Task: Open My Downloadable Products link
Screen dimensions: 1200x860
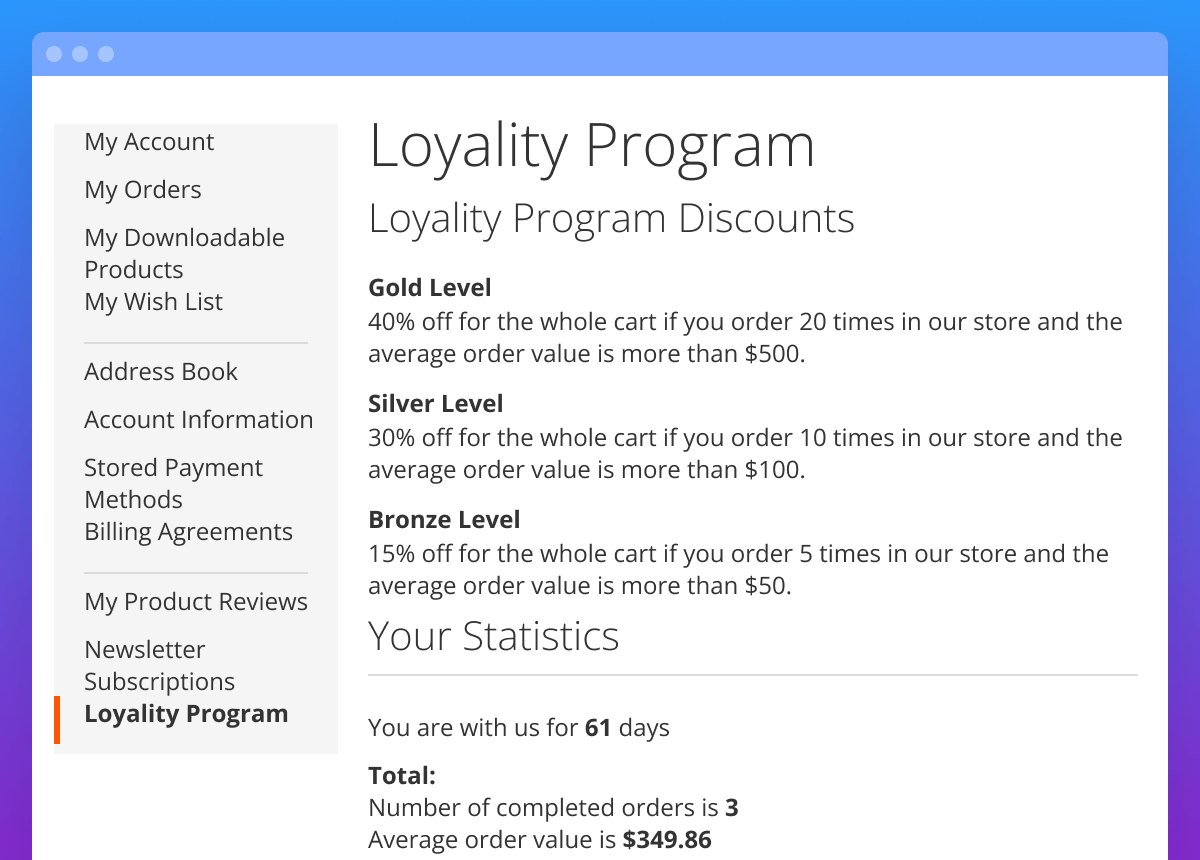Action: coord(184,253)
